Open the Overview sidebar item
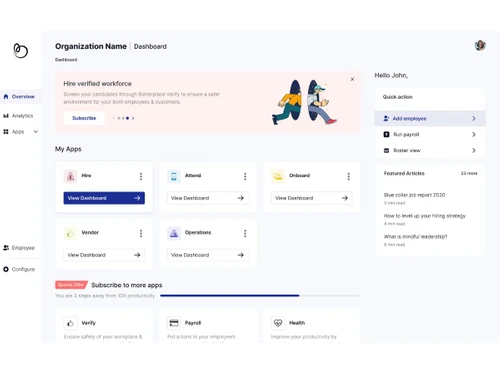This screenshot has width=500, height=375. (x=20, y=97)
